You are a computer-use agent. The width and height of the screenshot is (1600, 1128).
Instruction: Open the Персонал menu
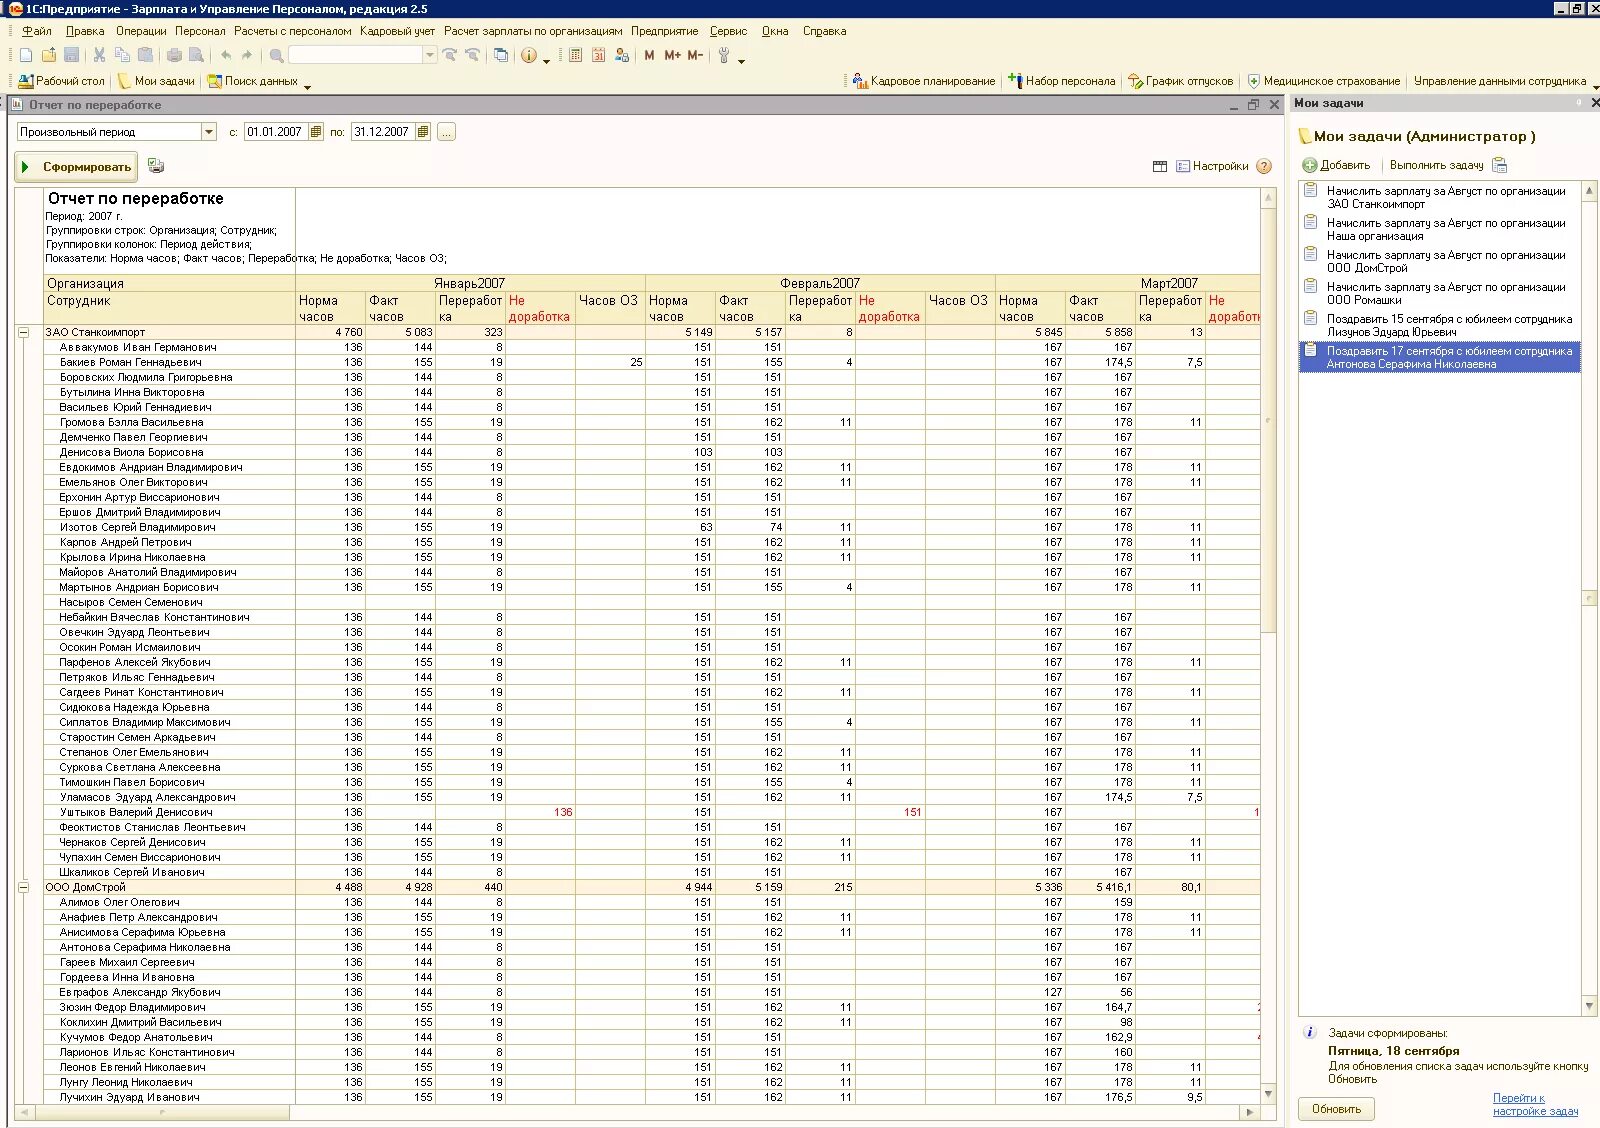click(x=200, y=31)
